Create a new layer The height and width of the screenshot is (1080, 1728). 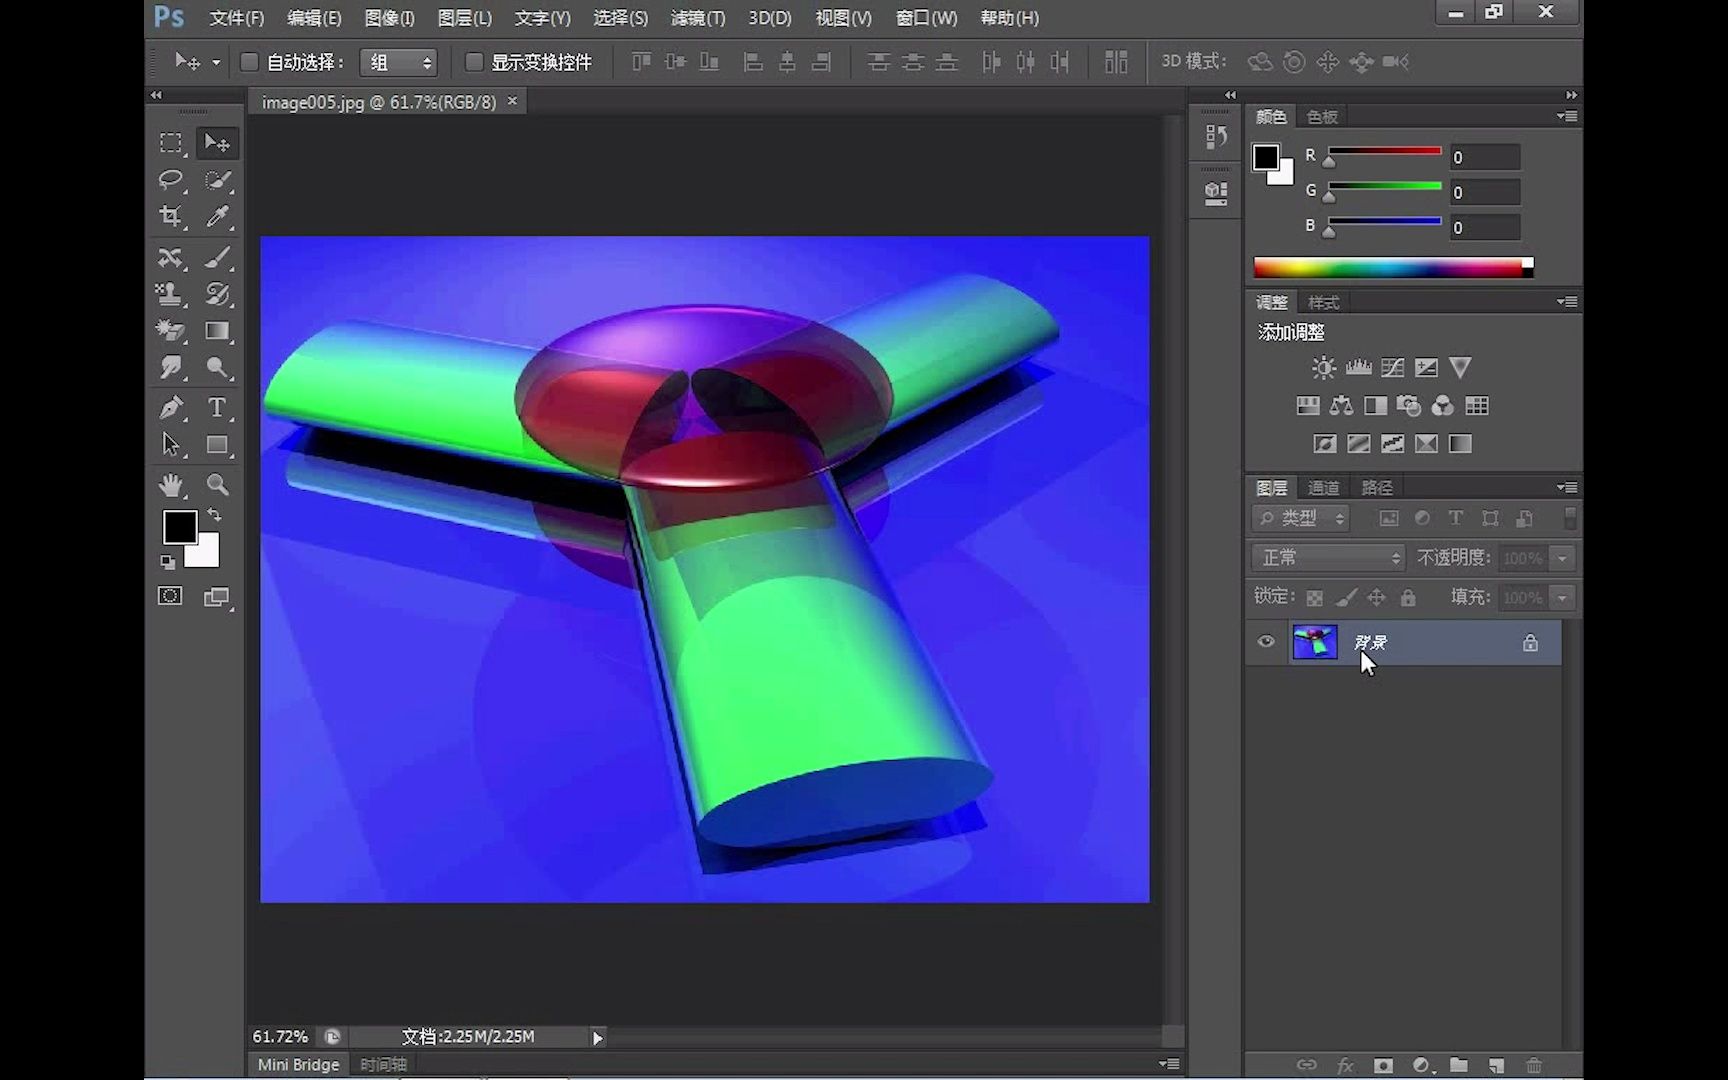(x=1496, y=1065)
